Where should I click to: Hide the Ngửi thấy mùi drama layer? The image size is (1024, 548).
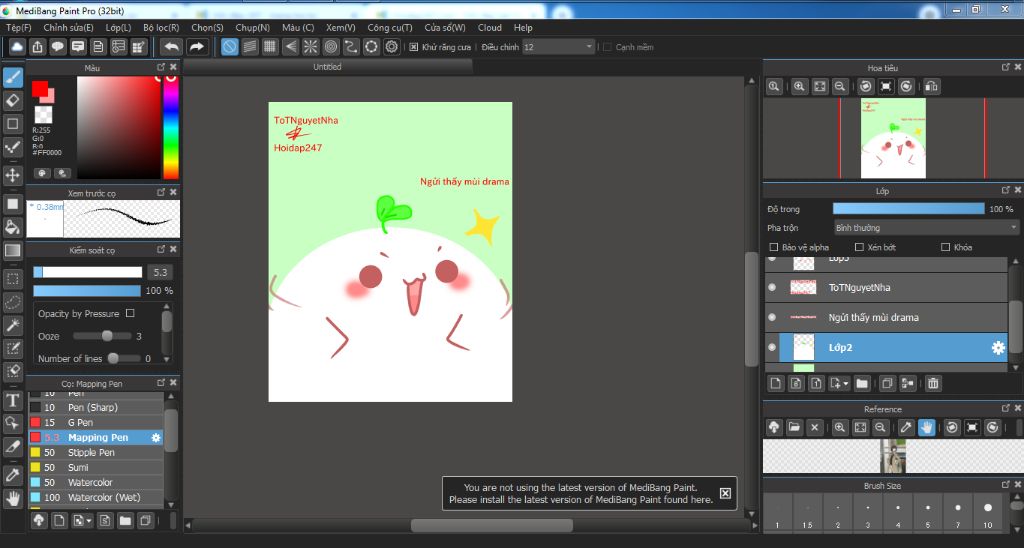click(x=772, y=317)
